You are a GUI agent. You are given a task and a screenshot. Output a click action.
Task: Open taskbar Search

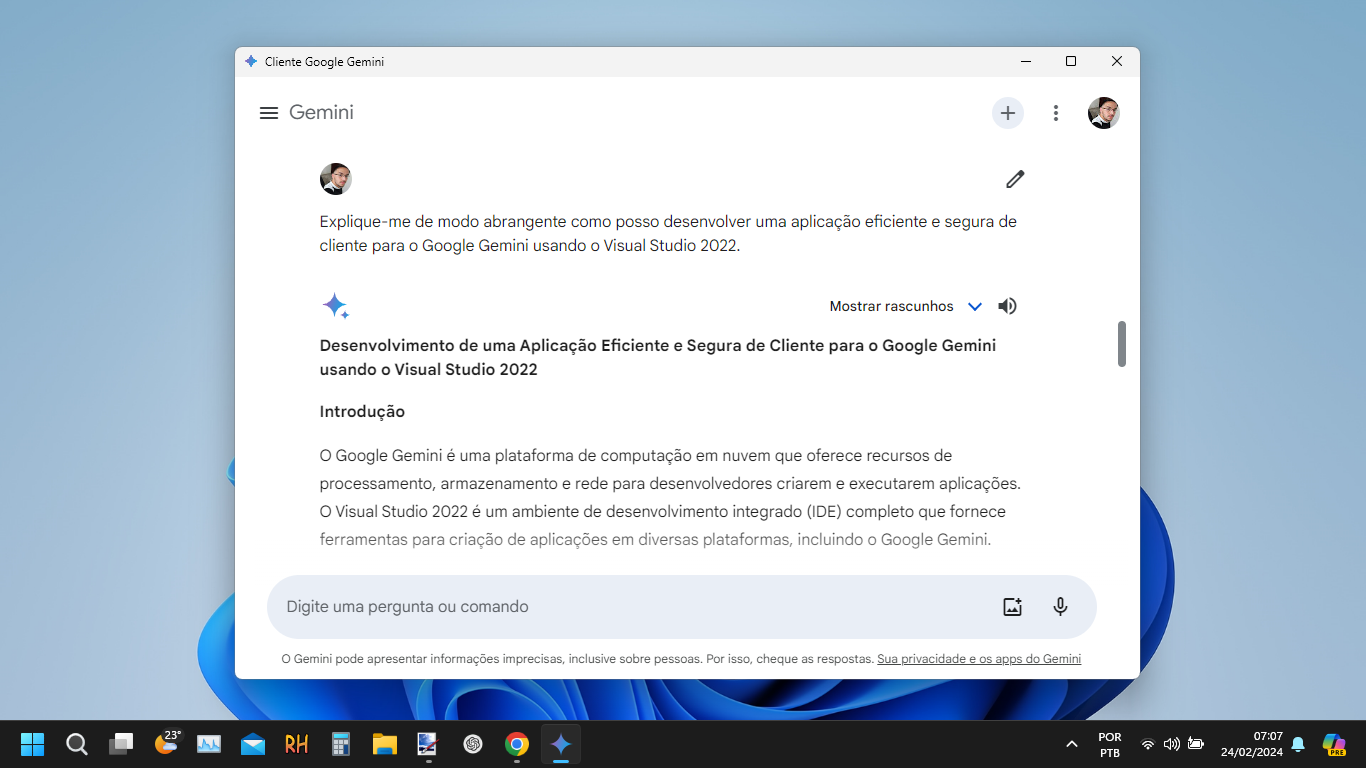point(77,744)
